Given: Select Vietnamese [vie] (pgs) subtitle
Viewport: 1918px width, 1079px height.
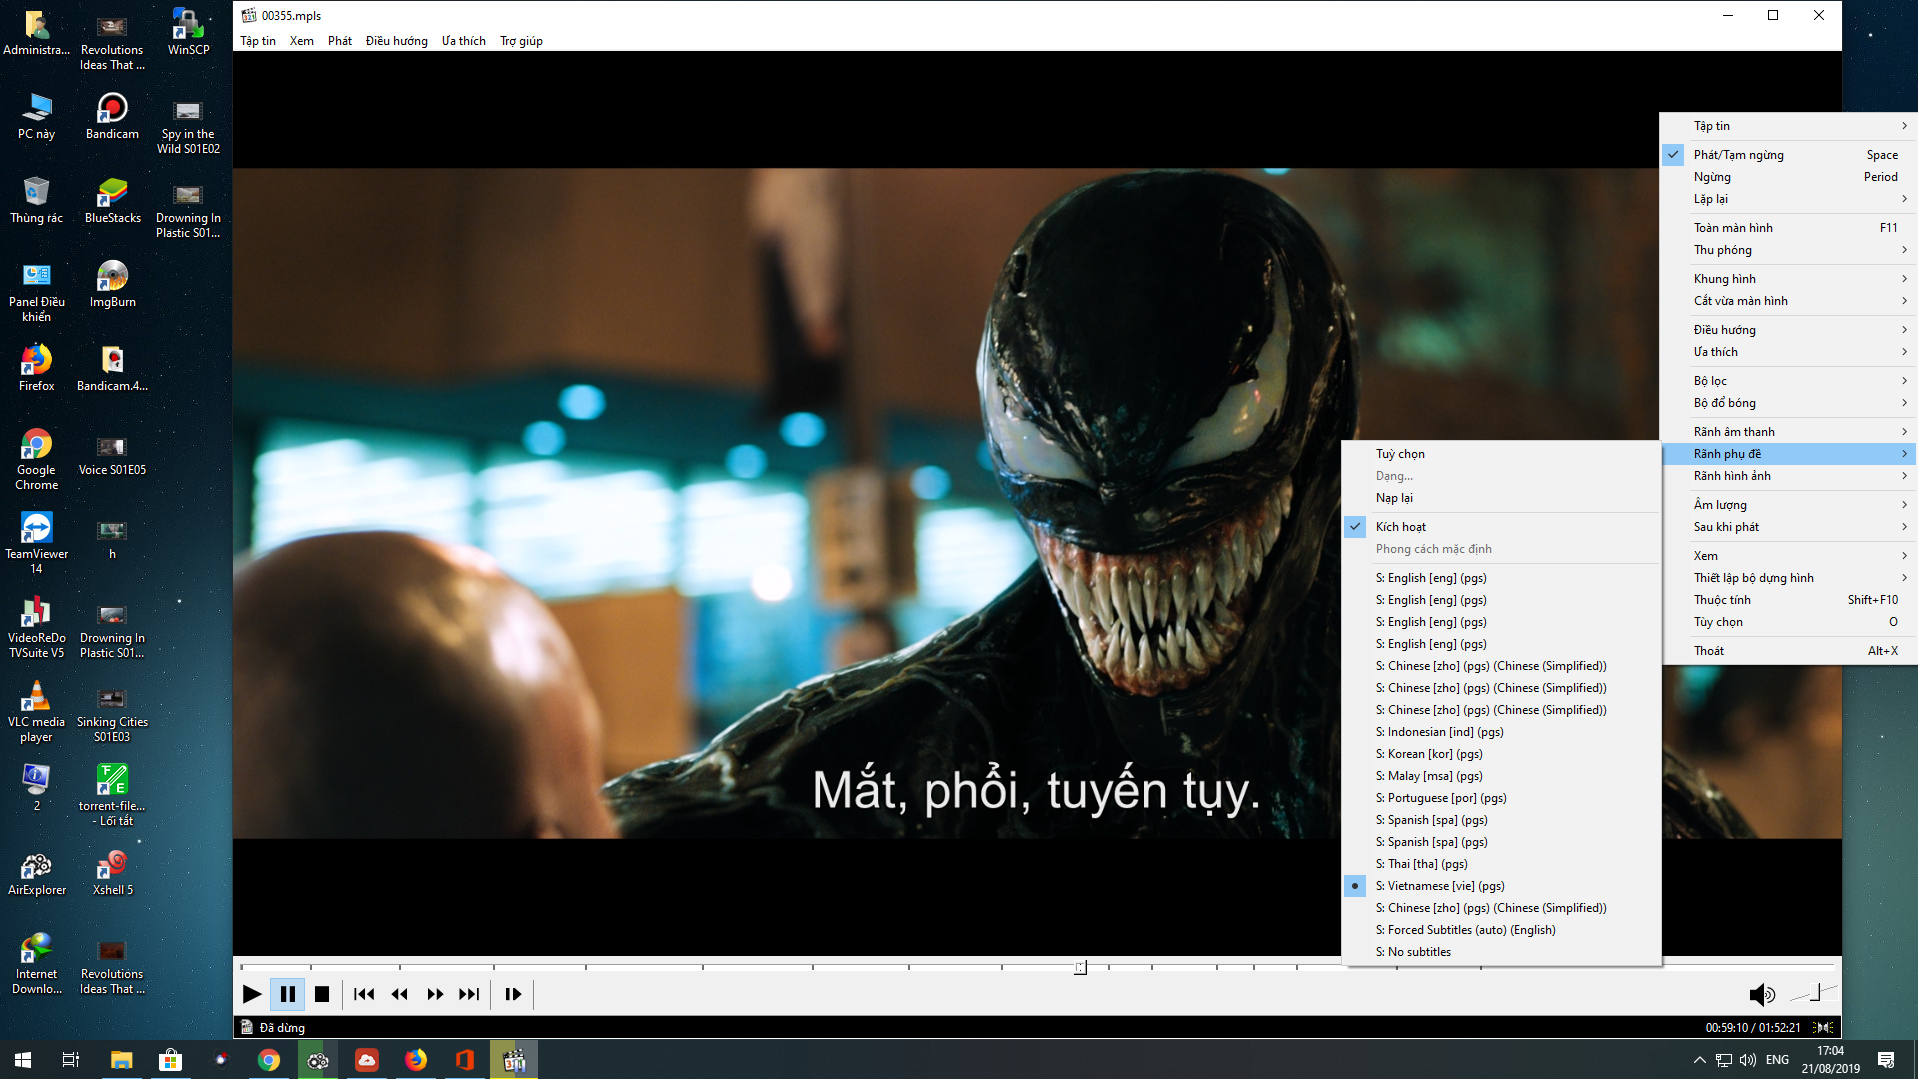Looking at the screenshot, I should (x=1501, y=886).
